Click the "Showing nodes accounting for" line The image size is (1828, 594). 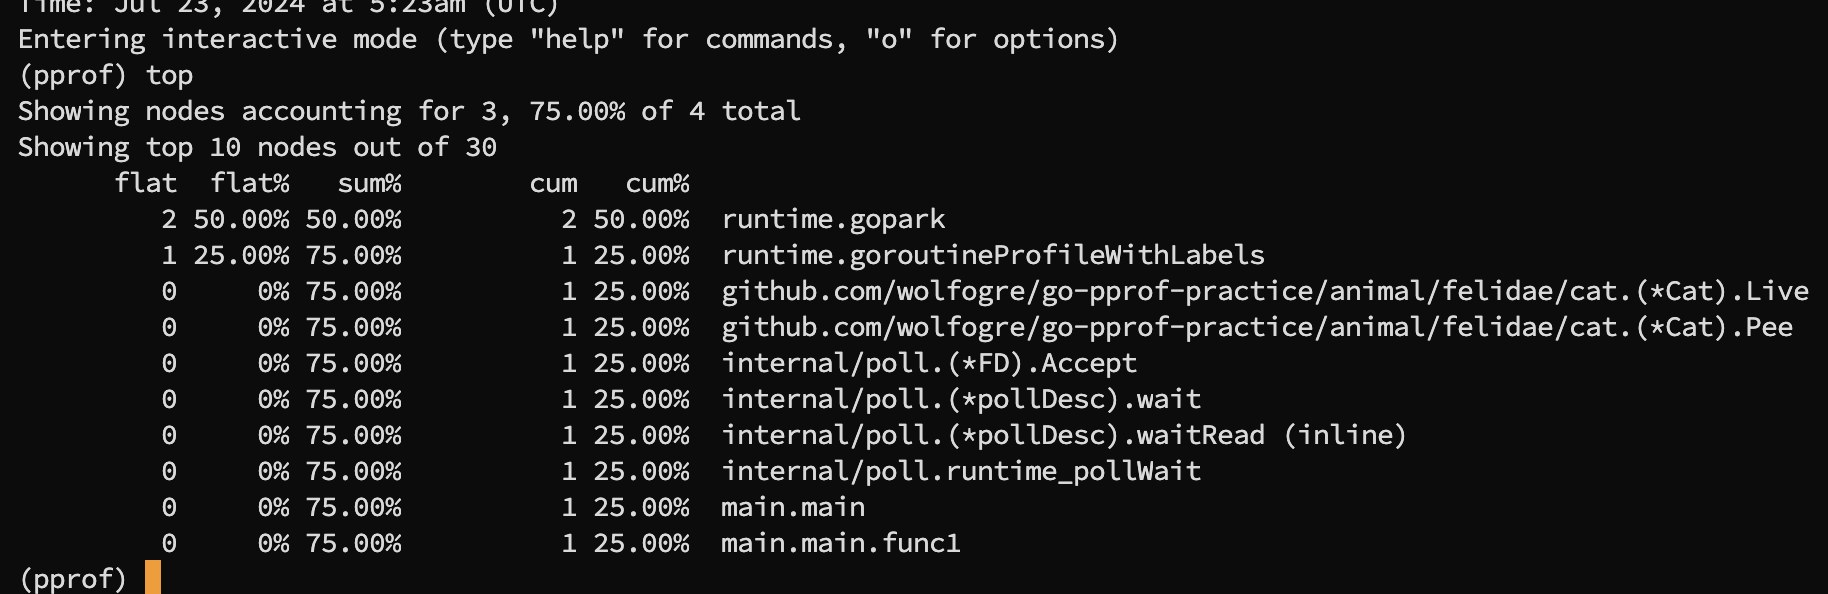click(409, 111)
